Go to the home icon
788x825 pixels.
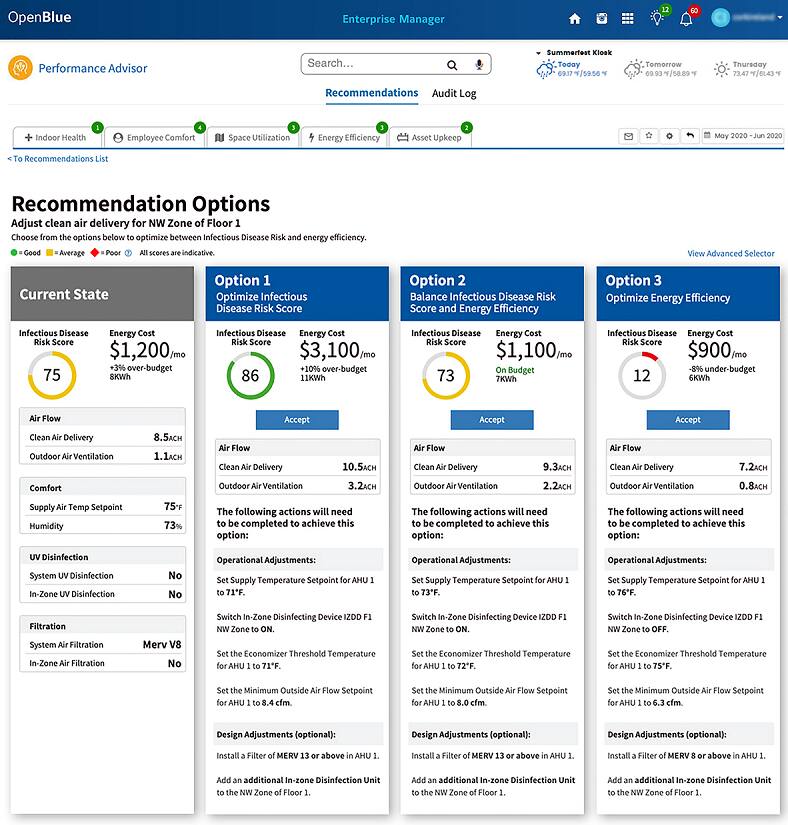(574, 19)
